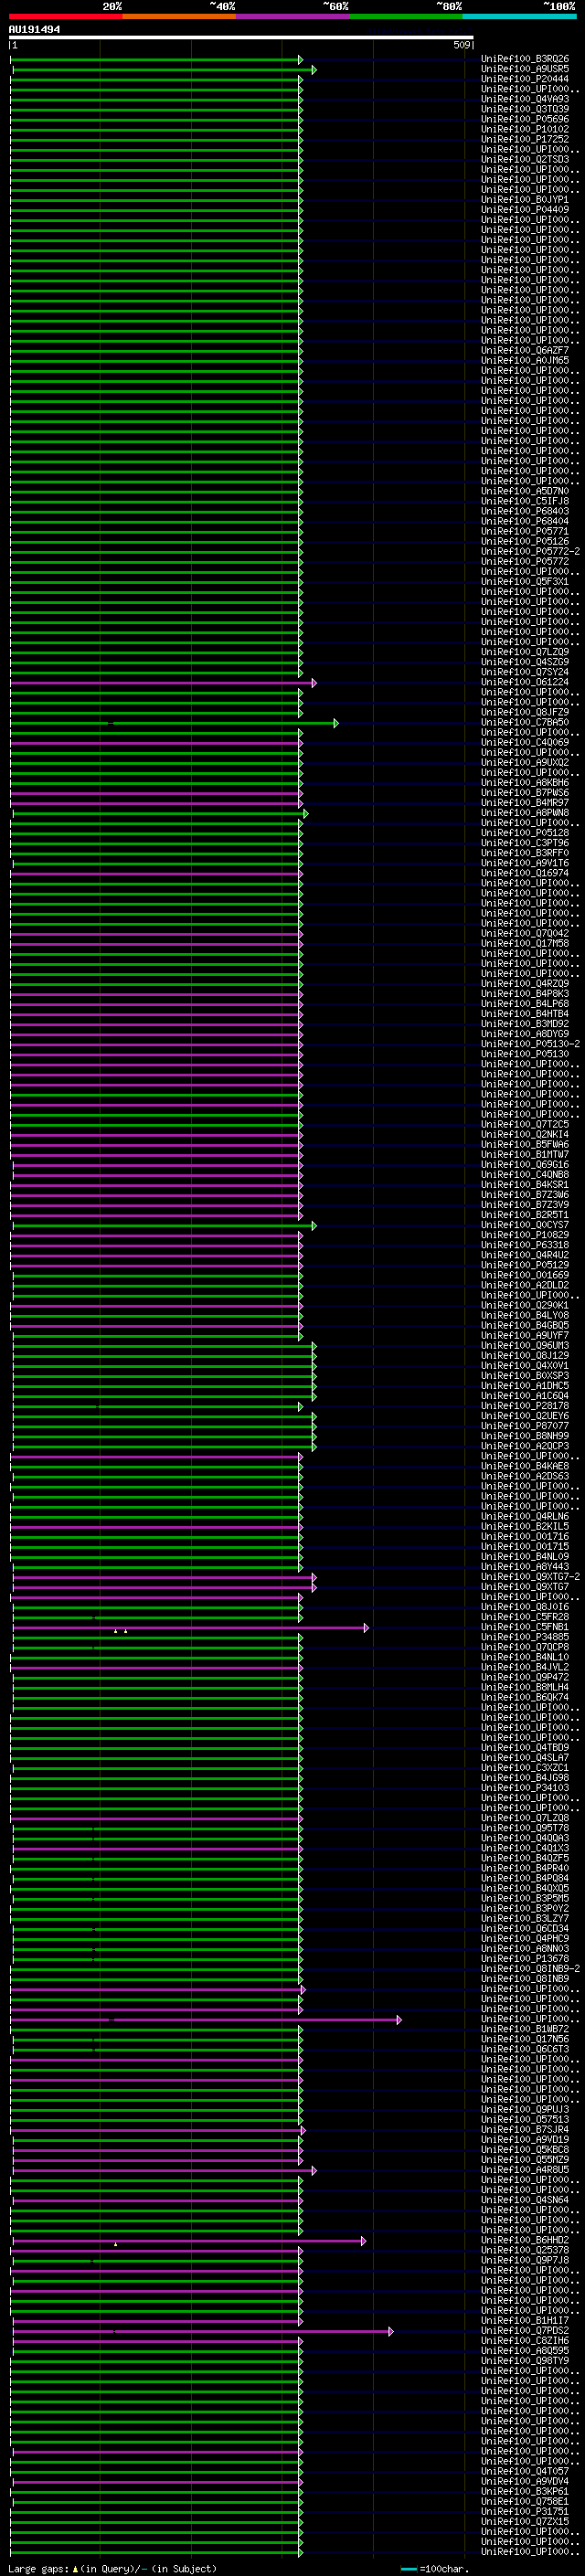Image resolution: width=585 pixels, height=2576 pixels.
Task: Select hit UniRef100_P05696
Action: pyautogui.click(x=525, y=119)
